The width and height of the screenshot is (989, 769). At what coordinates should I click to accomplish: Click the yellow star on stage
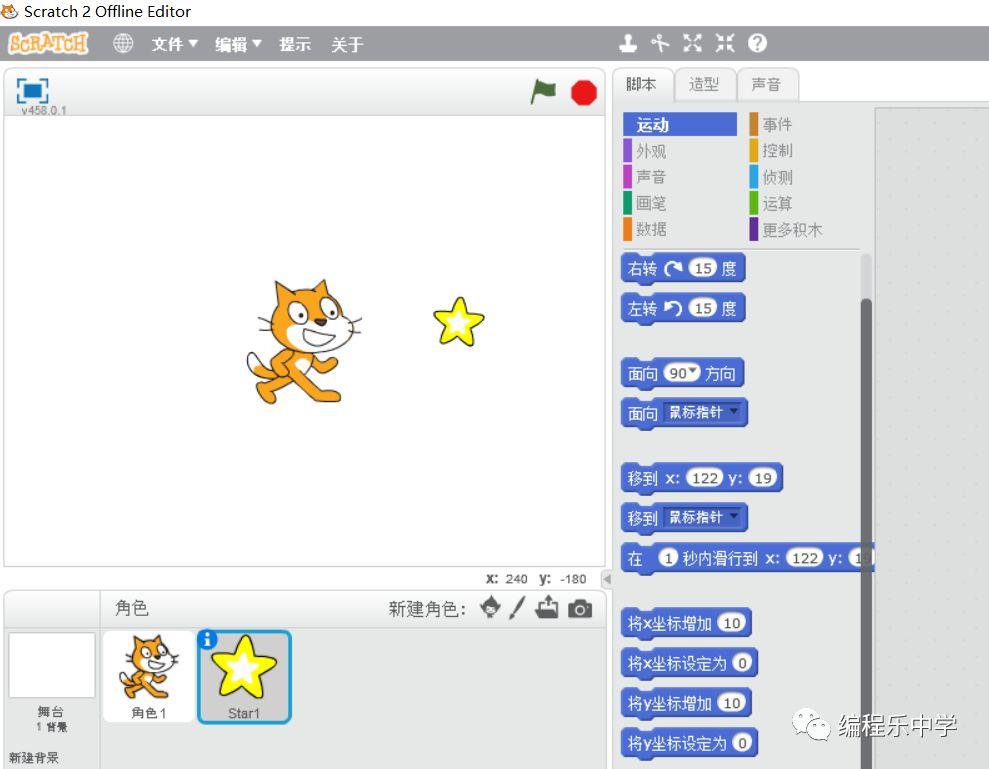[x=459, y=322]
